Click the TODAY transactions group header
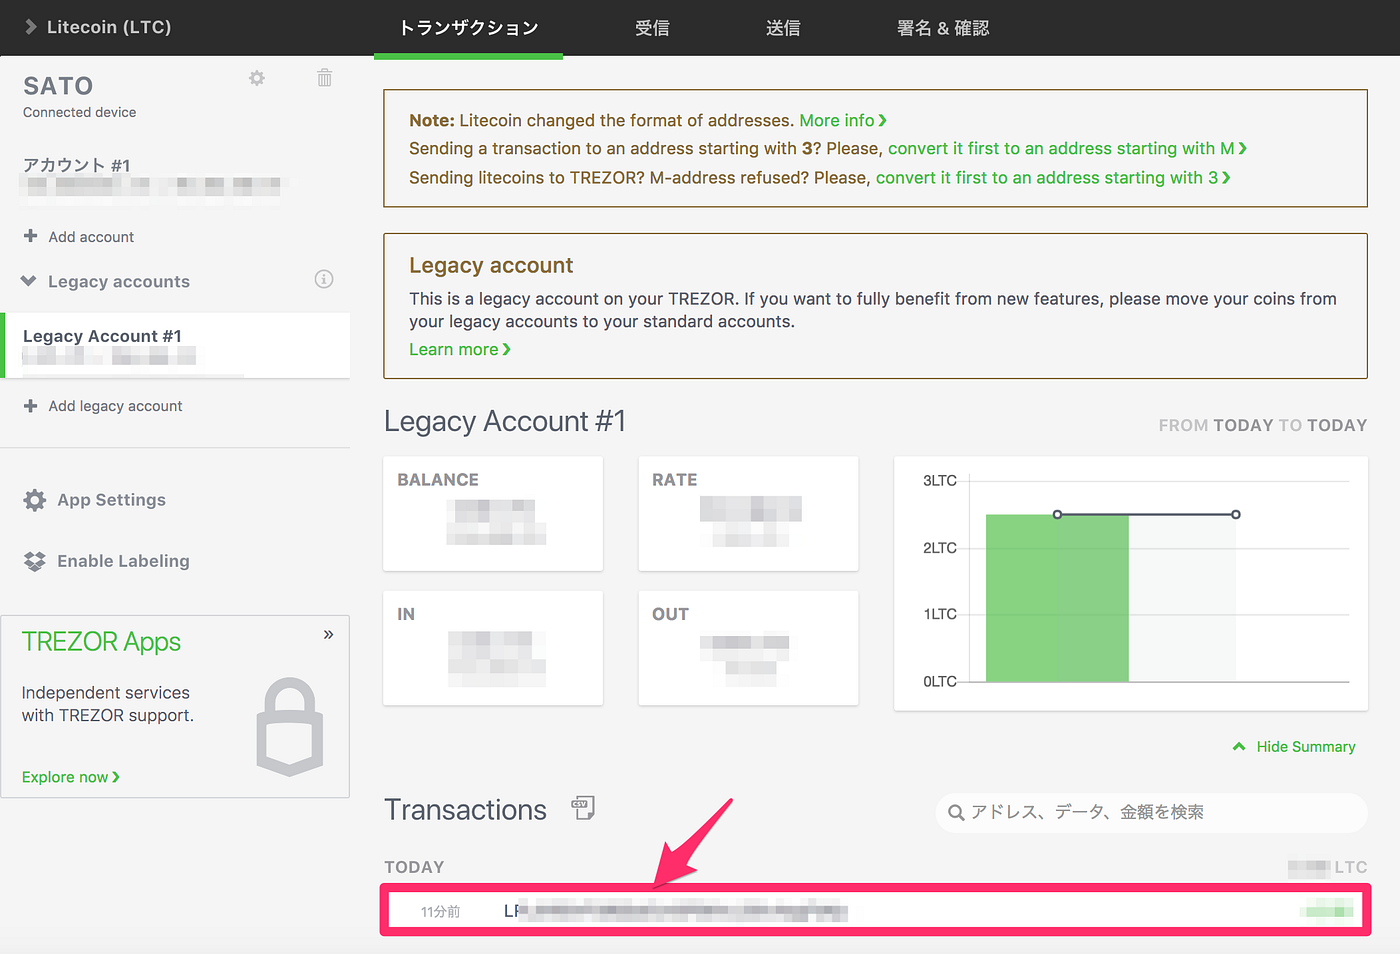Screen dimensions: 1400x954 tap(414, 867)
